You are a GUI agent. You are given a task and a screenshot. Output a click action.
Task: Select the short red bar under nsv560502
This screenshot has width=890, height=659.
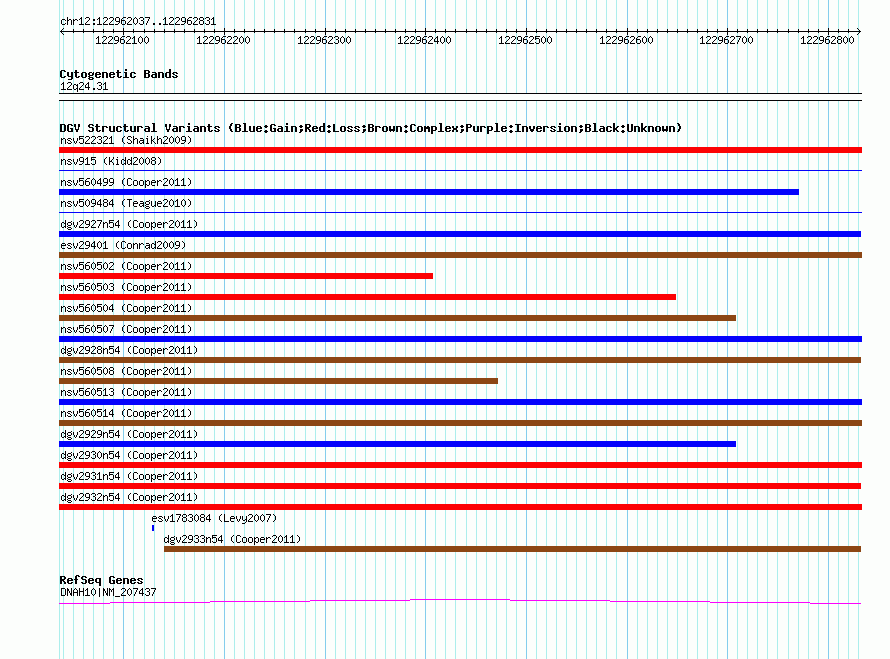(246, 276)
